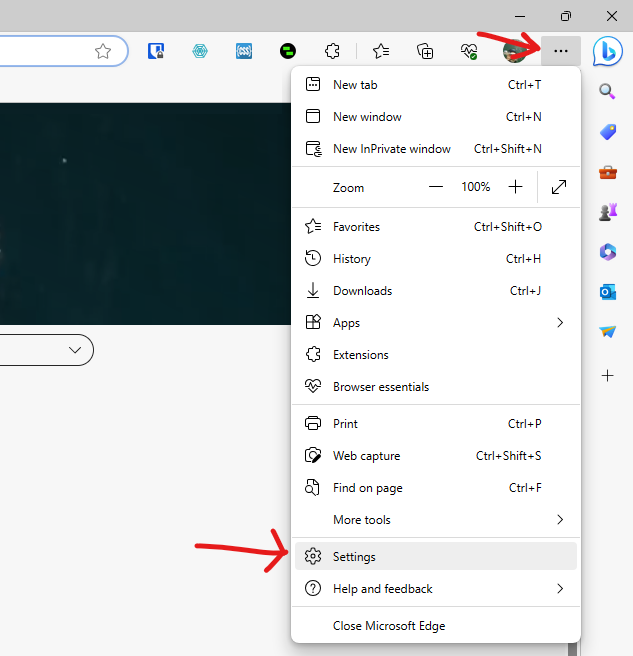
Task: Expand the More tools submenu
Action: coord(436,520)
